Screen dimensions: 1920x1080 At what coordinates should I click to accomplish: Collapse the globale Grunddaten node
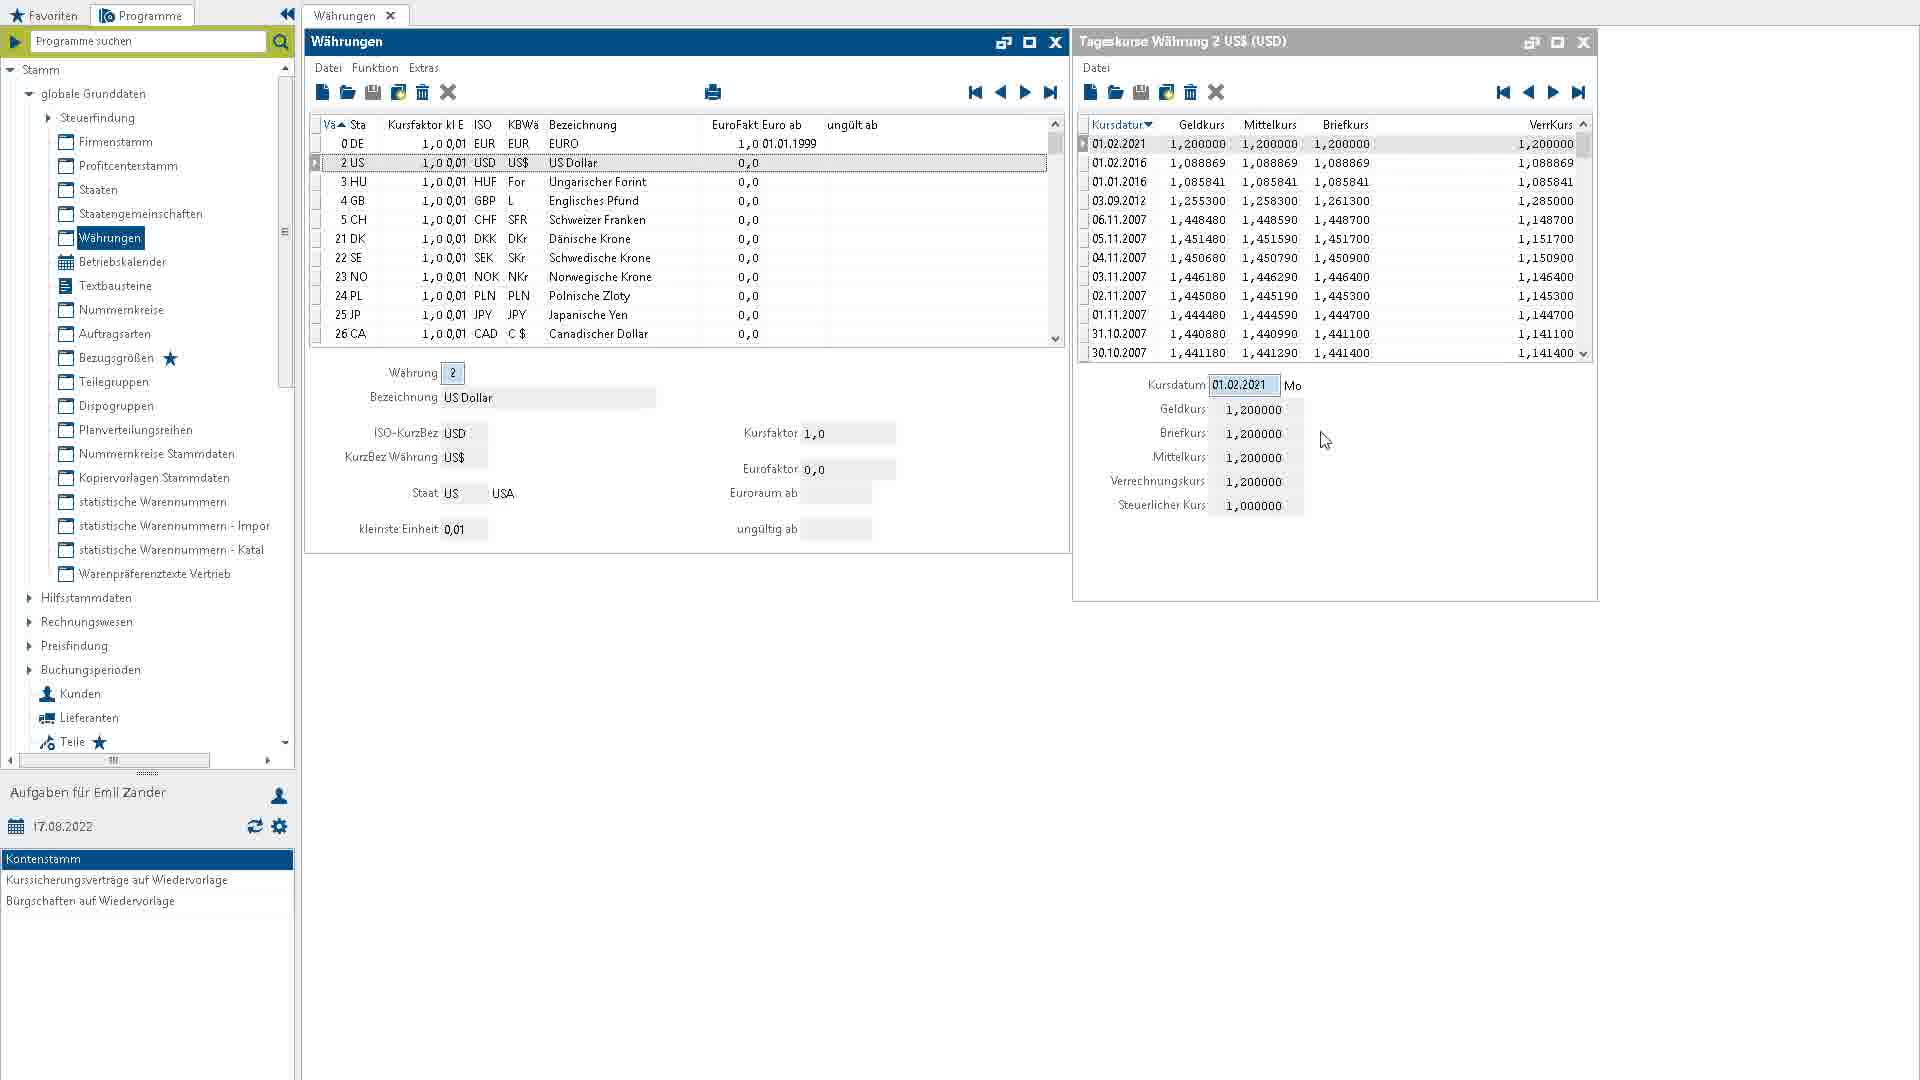(x=29, y=94)
